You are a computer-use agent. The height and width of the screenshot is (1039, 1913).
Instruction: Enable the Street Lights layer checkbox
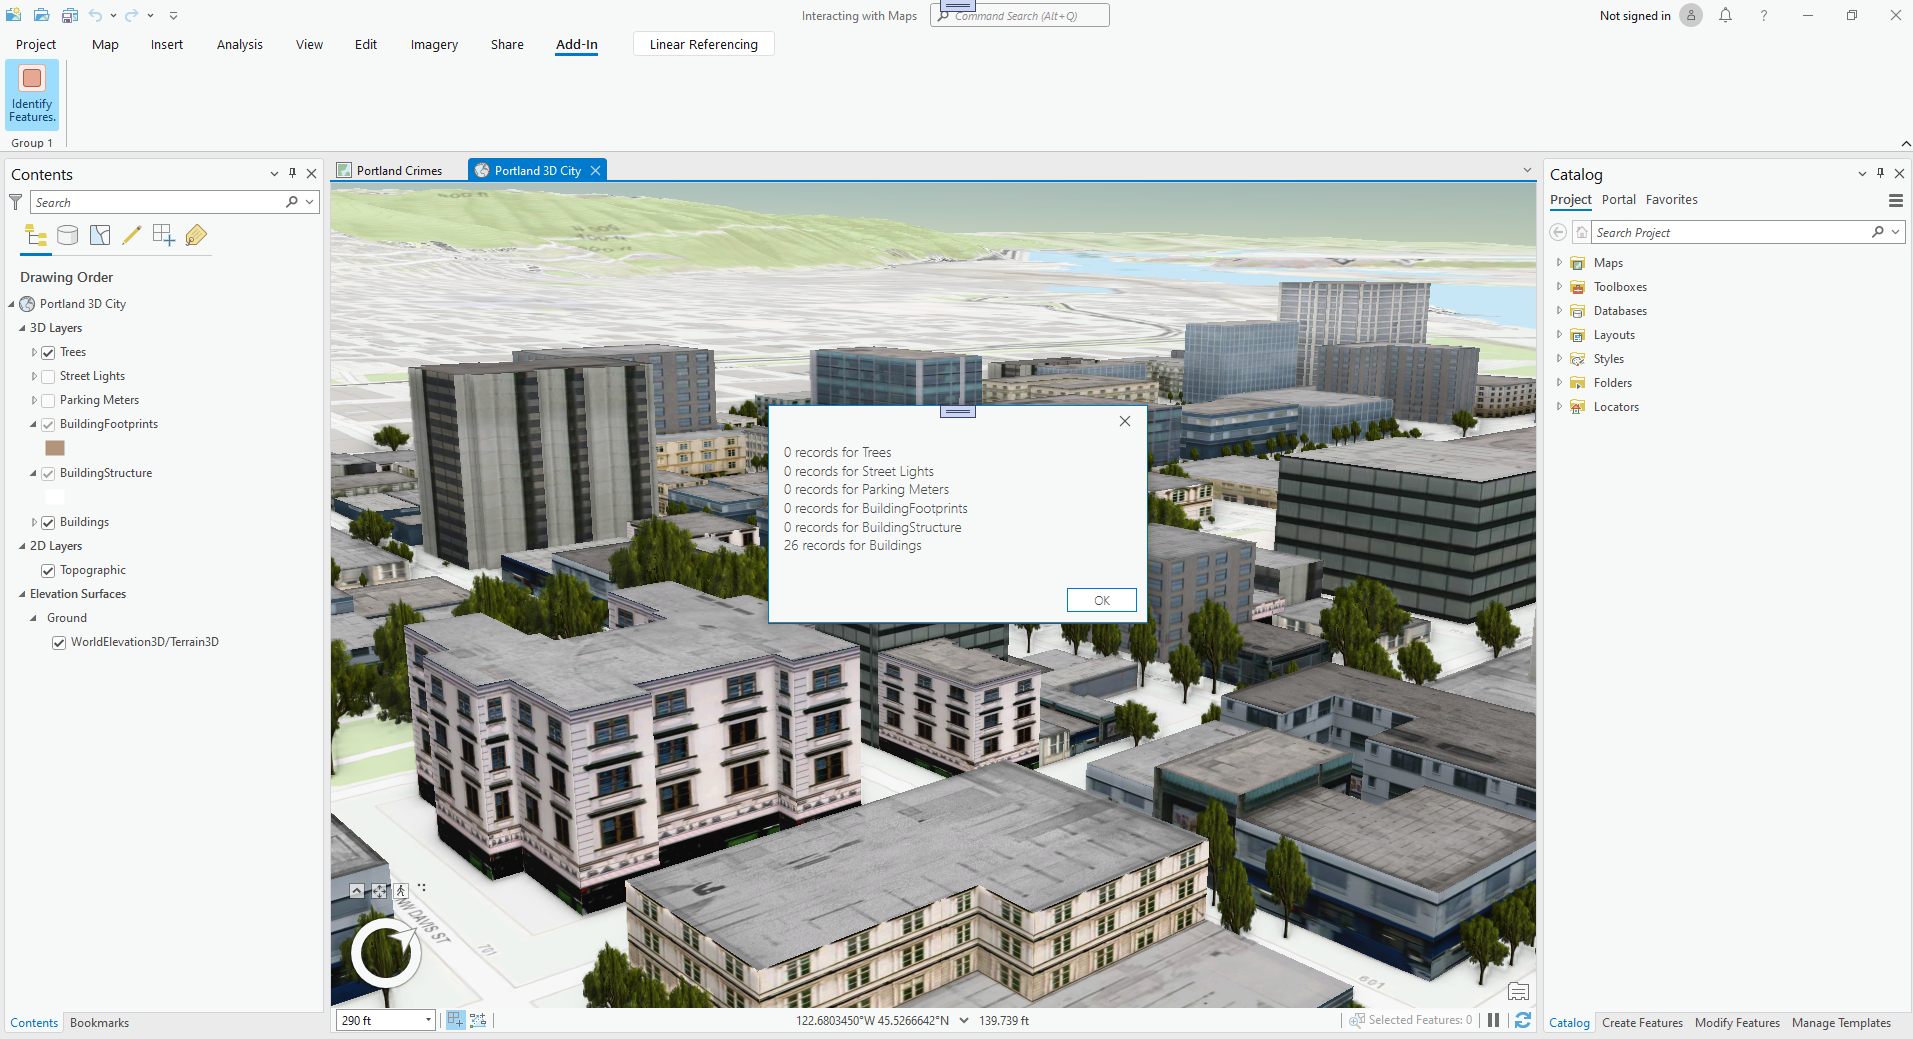48,376
